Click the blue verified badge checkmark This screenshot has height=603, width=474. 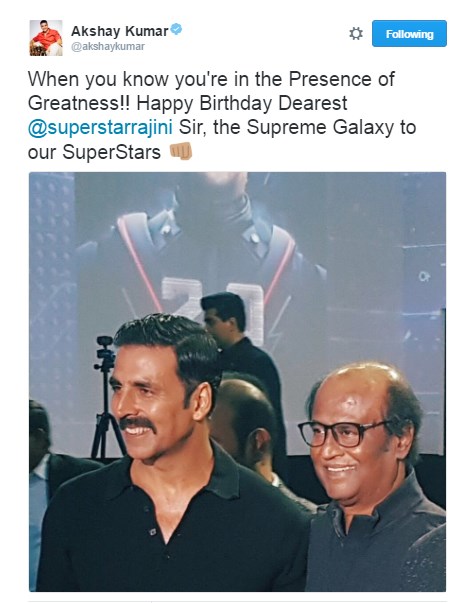pos(176,29)
